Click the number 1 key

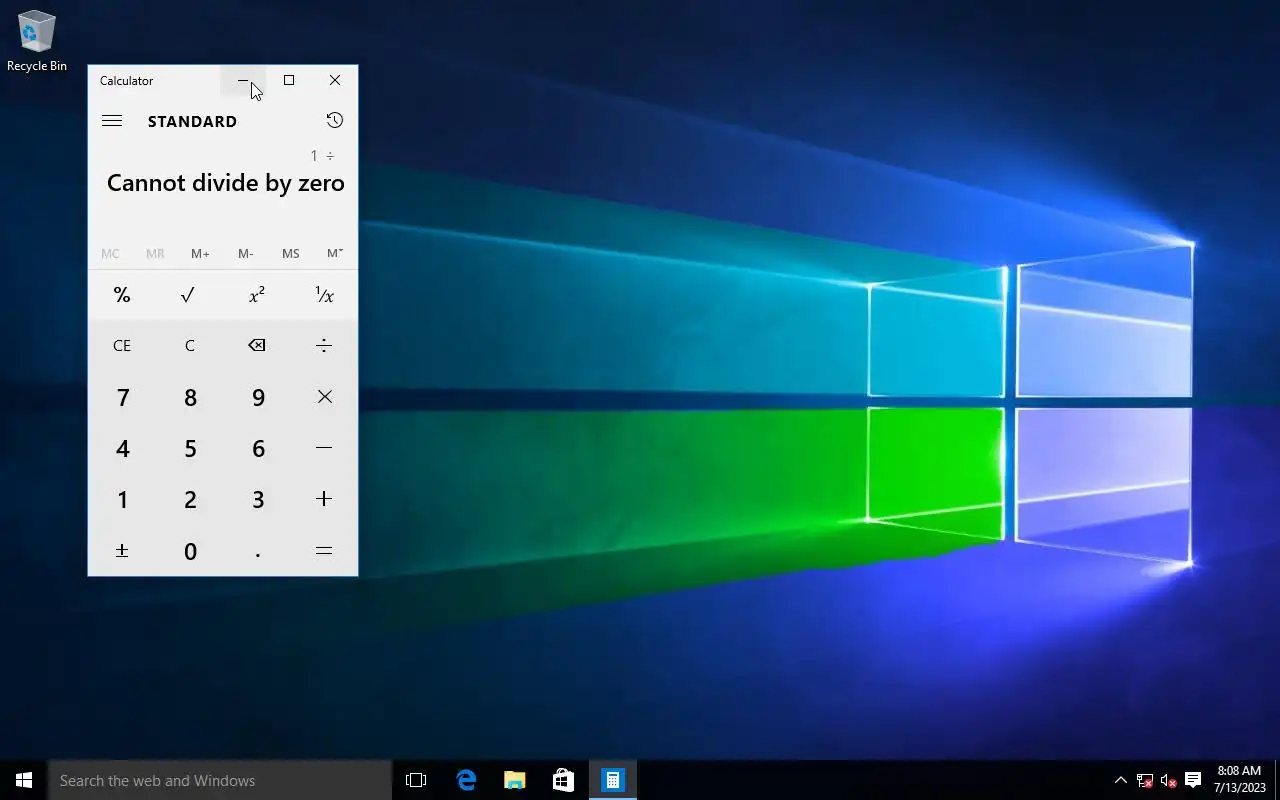pos(122,499)
